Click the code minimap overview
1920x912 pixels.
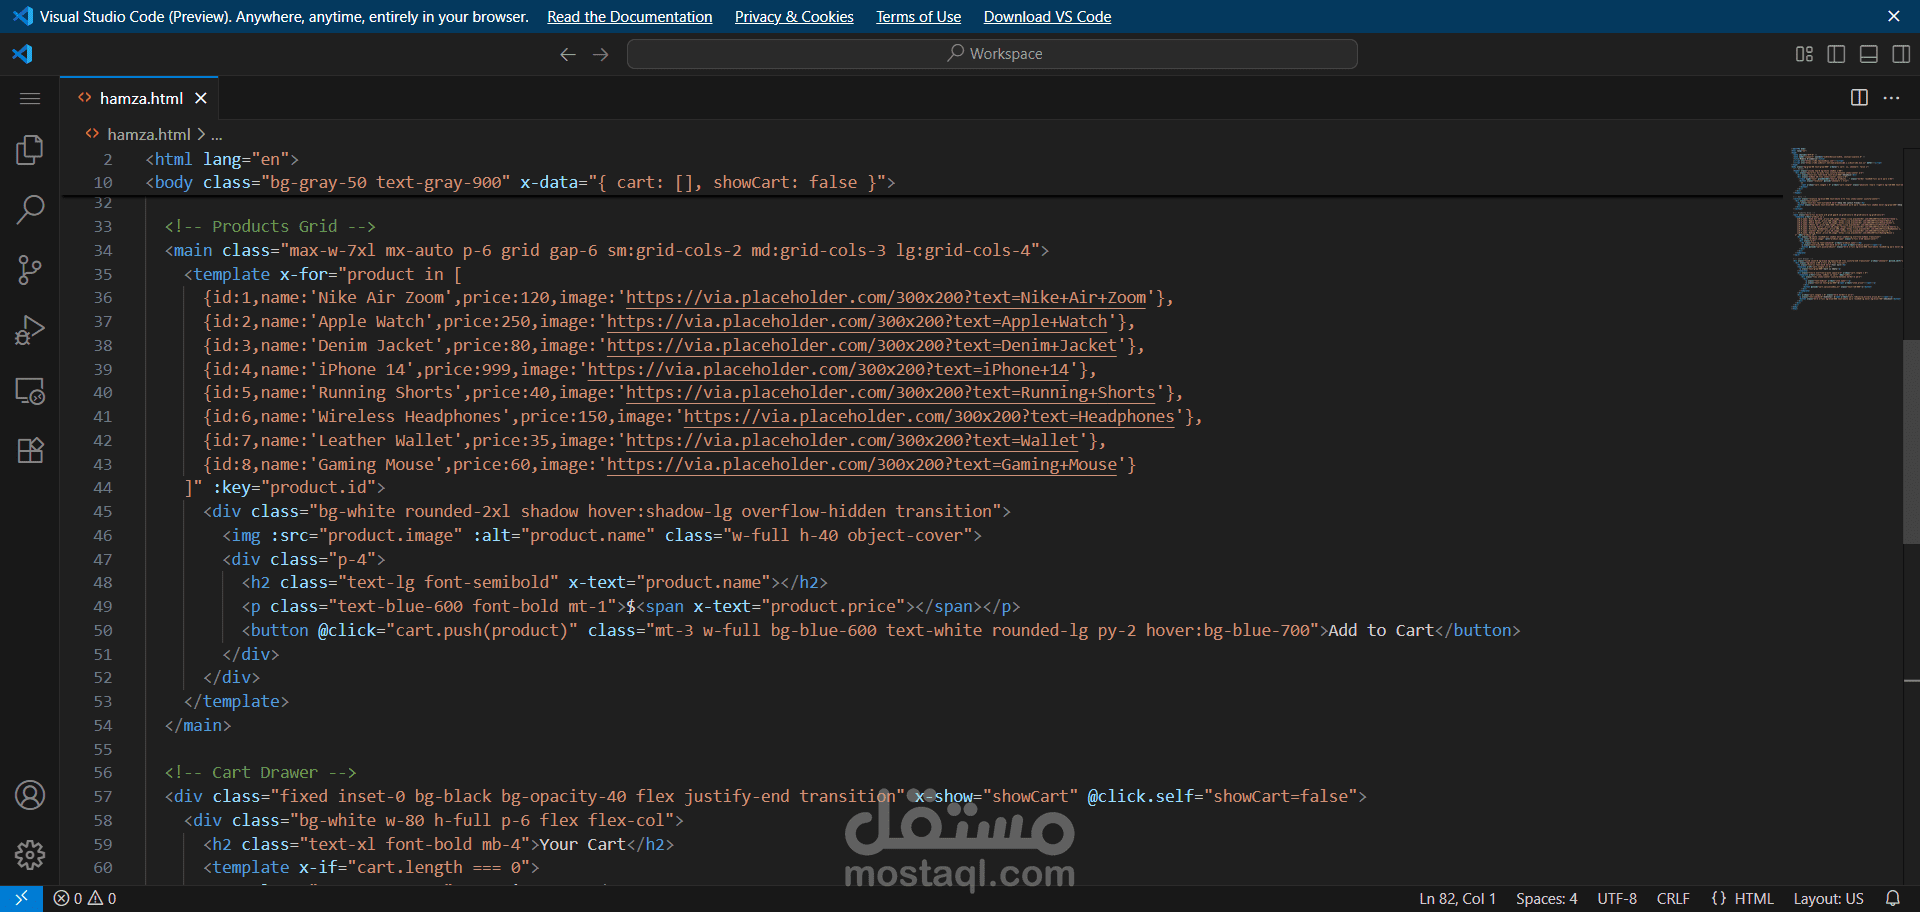tap(1846, 228)
